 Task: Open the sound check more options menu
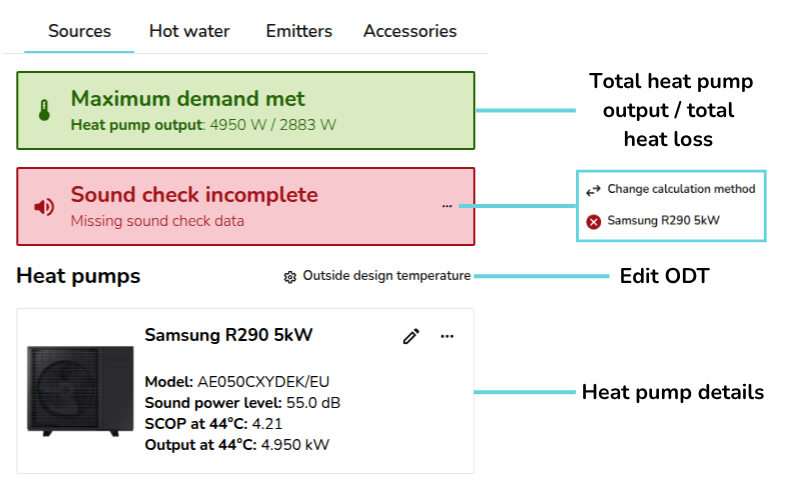click(x=446, y=206)
